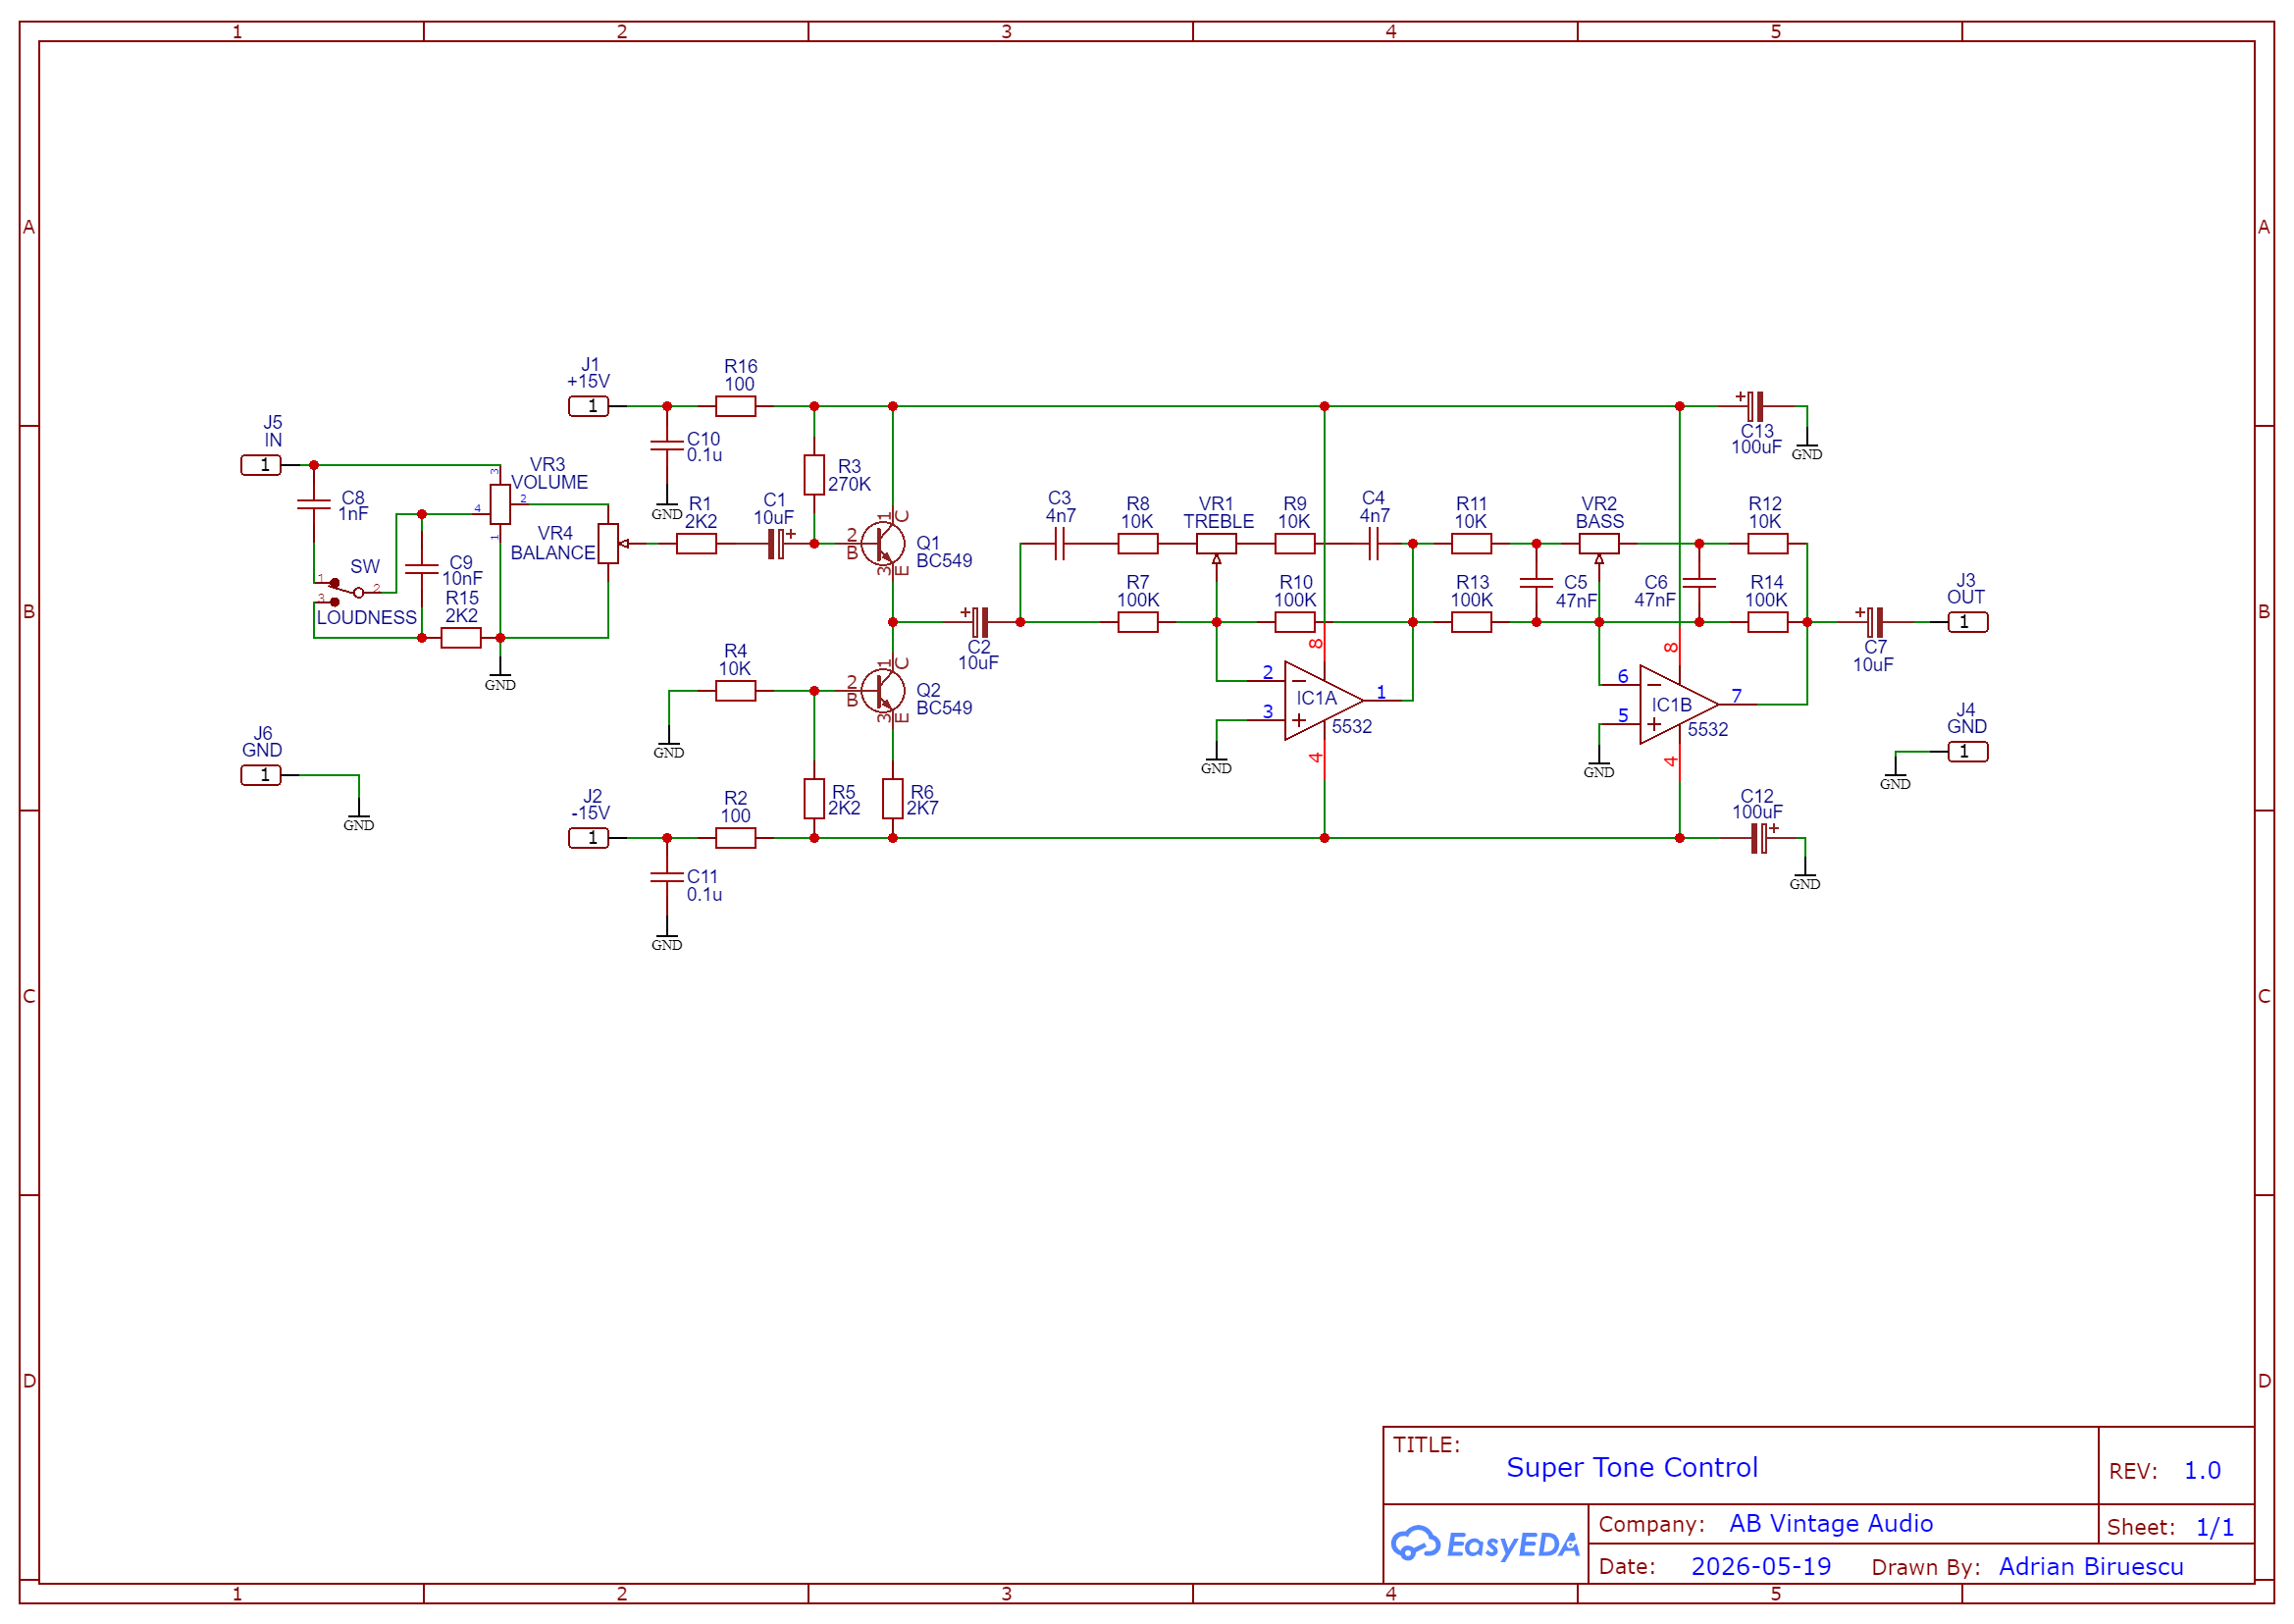Select the LOUDNESS switch SW symbol

click(348, 592)
